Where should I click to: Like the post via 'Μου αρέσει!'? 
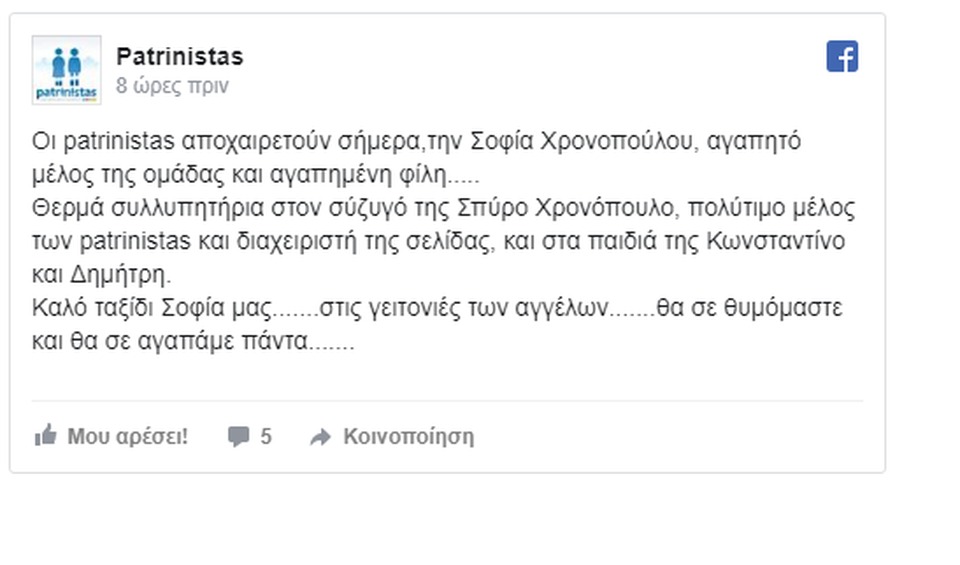pos(127,436)
